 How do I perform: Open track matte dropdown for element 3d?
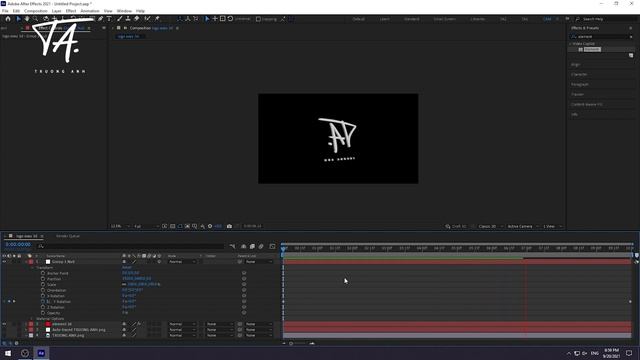219,324
